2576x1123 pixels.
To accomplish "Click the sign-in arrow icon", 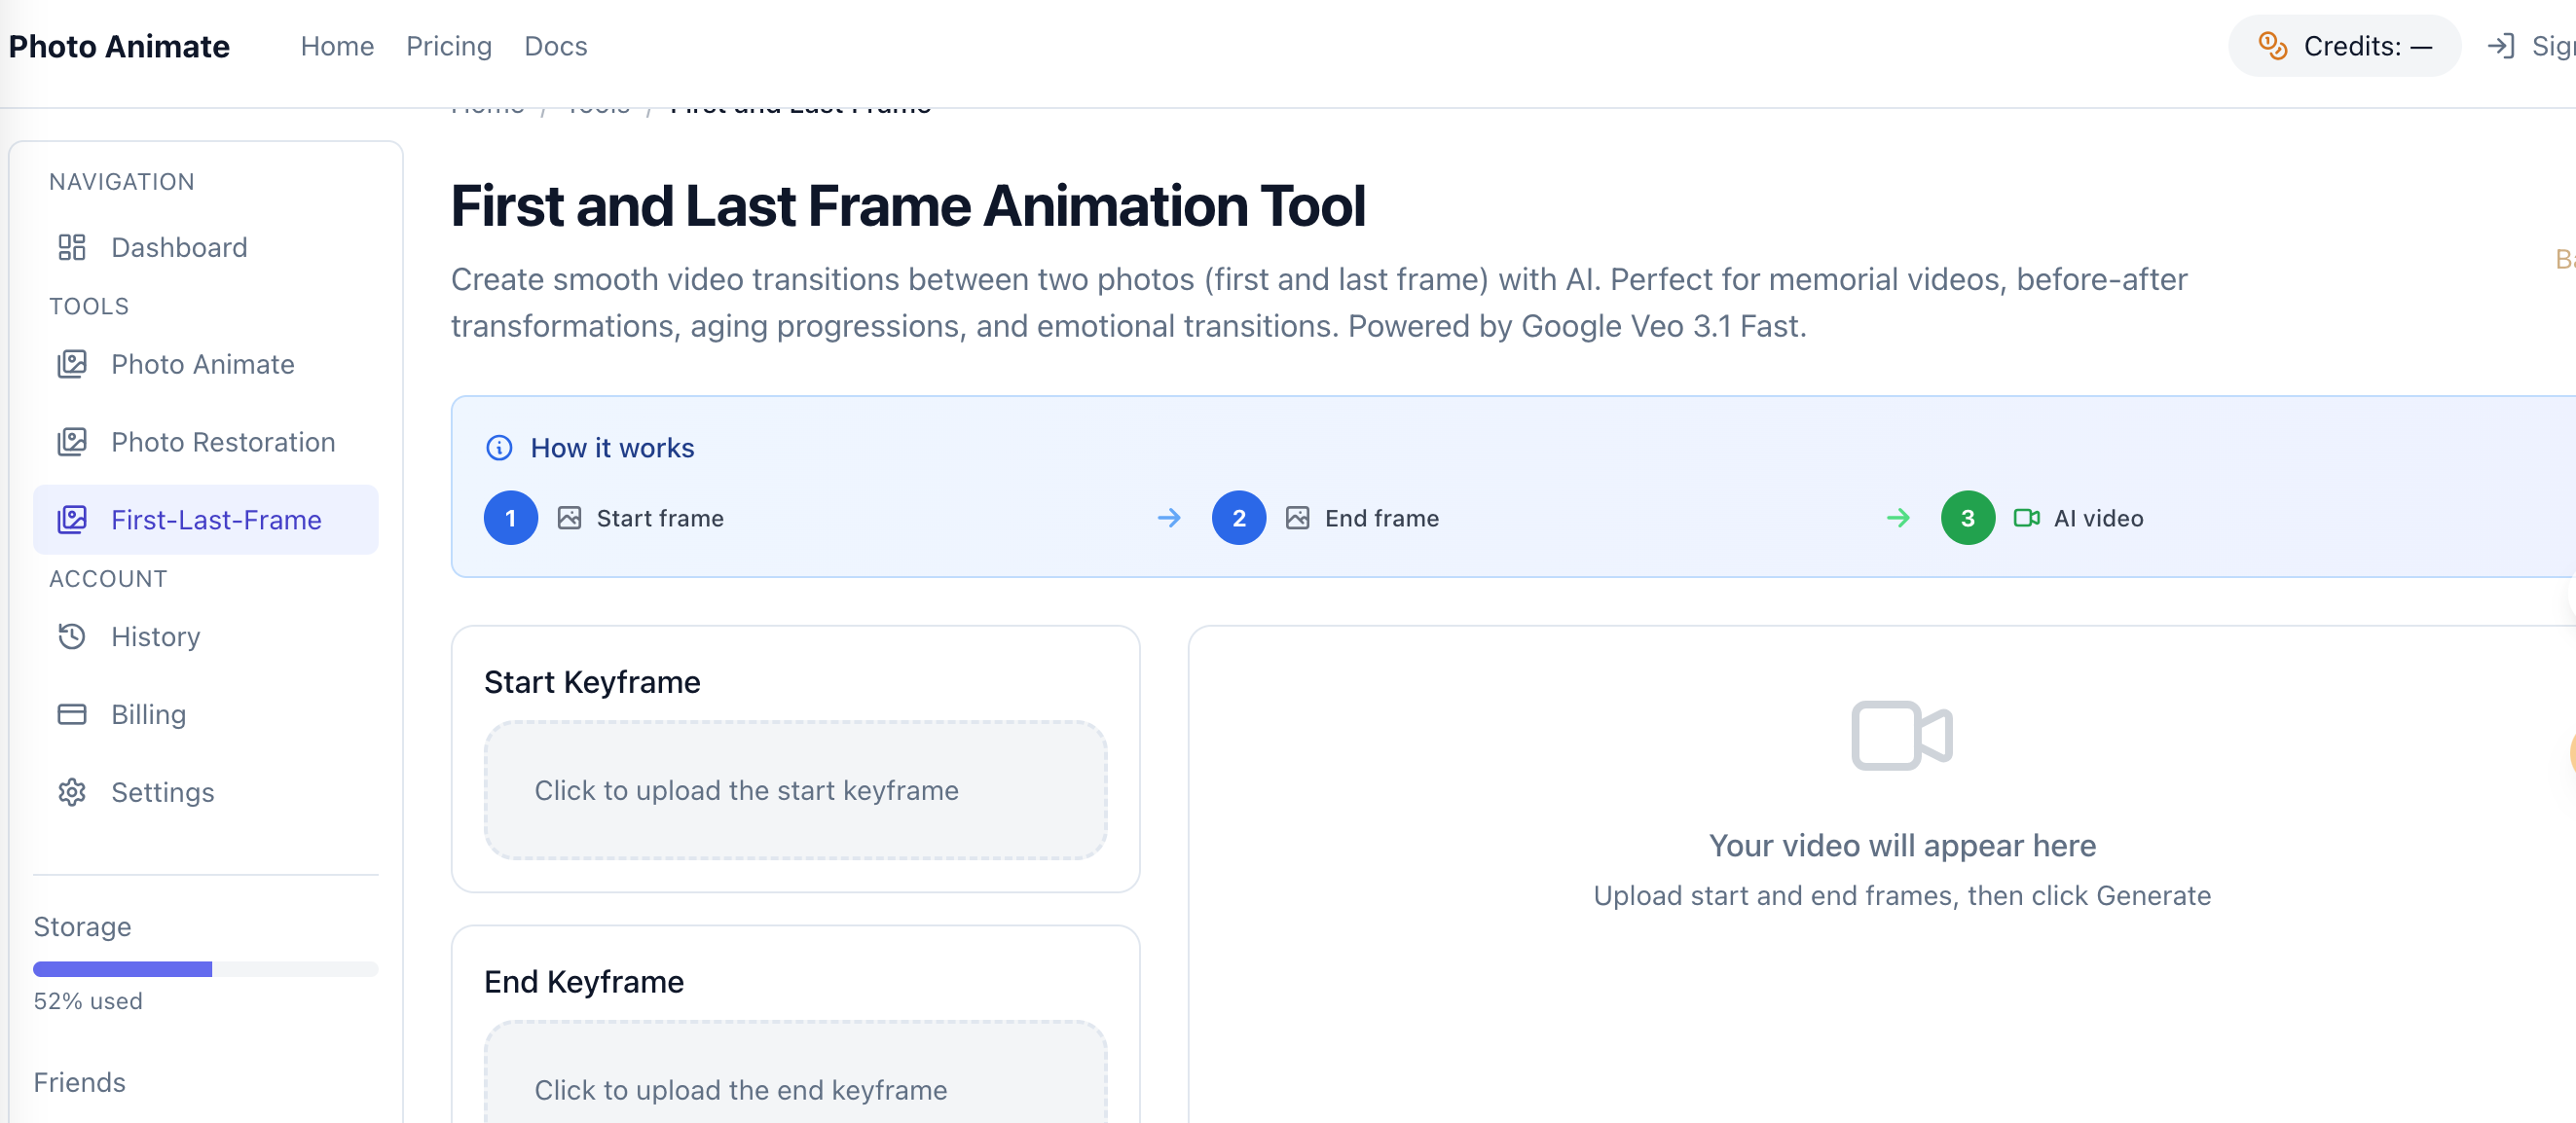I will tap(2500, 46).
